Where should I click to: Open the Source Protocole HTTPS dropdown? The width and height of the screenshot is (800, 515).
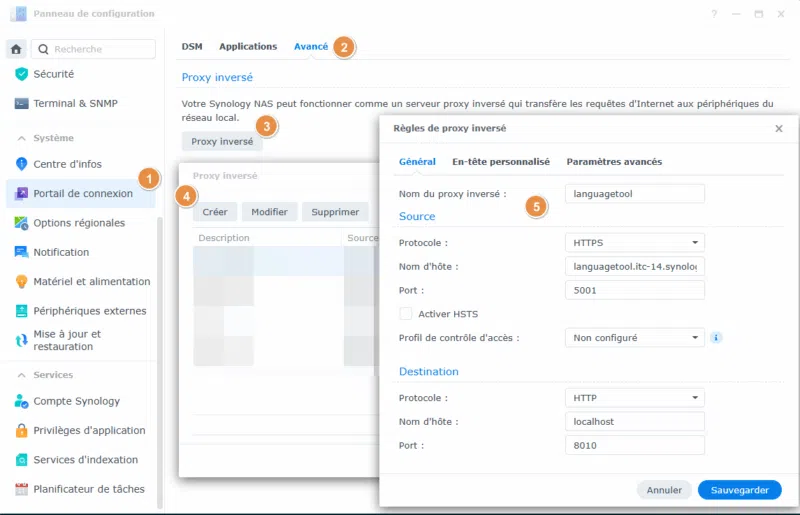point(635,242)
